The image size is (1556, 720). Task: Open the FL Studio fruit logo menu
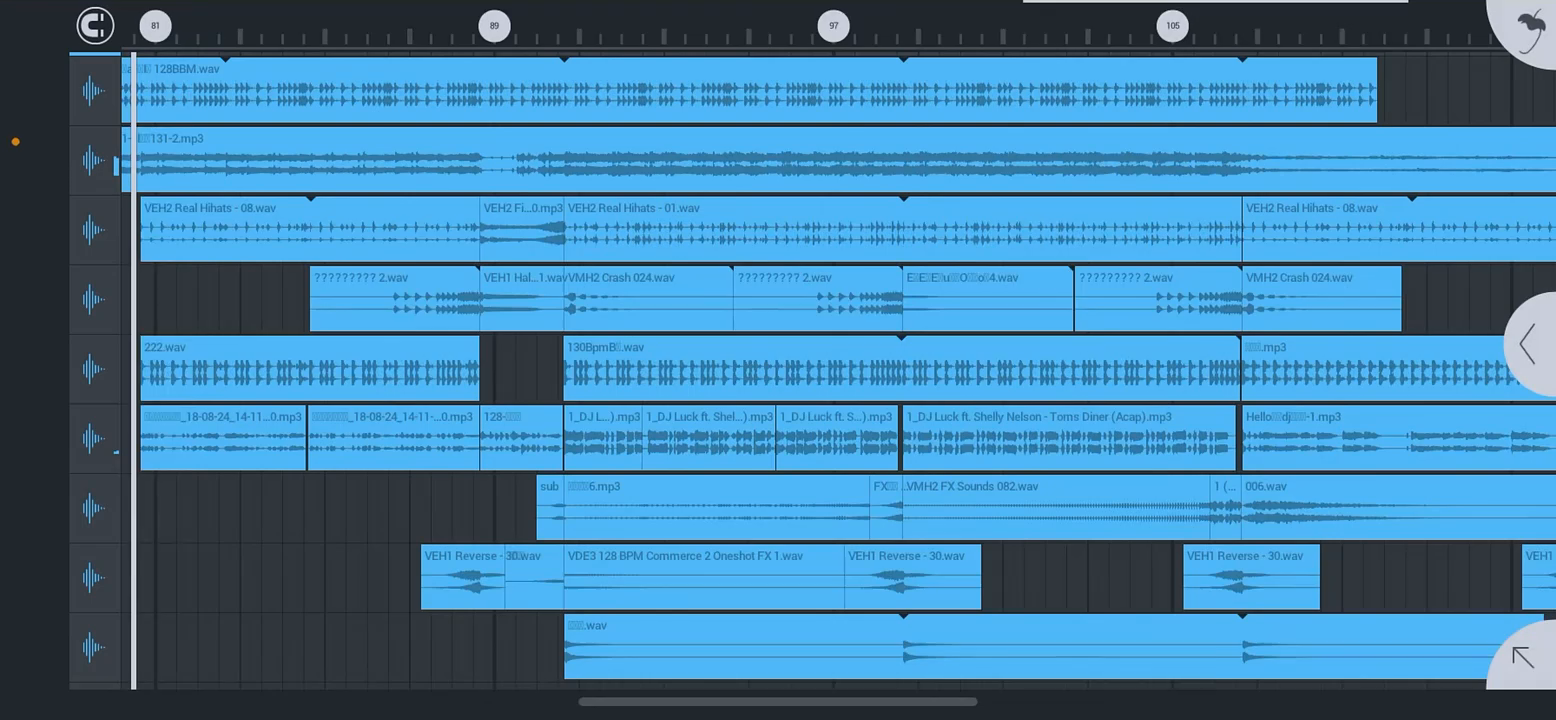[1529, 30]
